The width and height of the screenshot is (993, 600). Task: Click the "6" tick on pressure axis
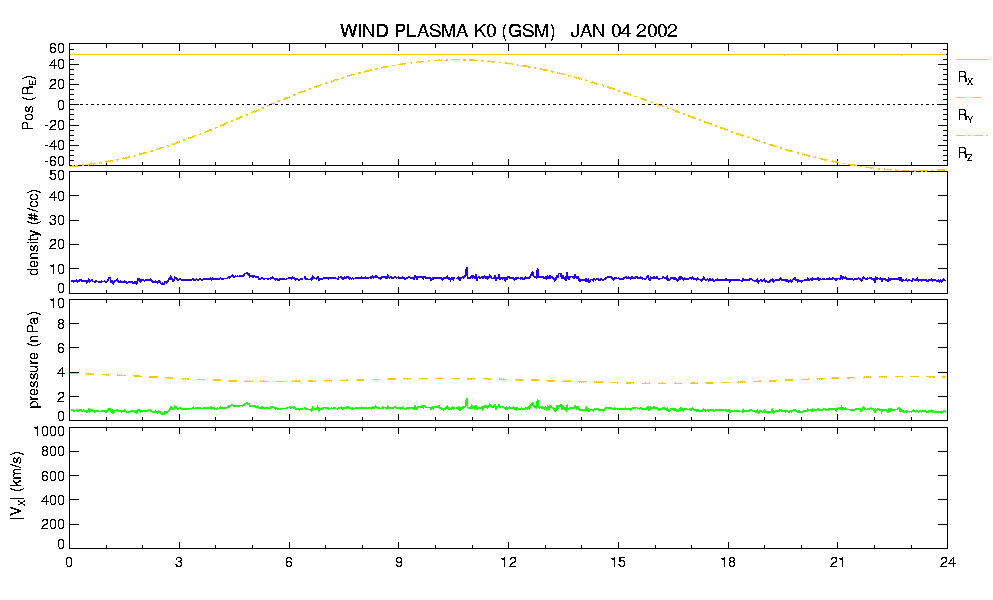point(61,348)
